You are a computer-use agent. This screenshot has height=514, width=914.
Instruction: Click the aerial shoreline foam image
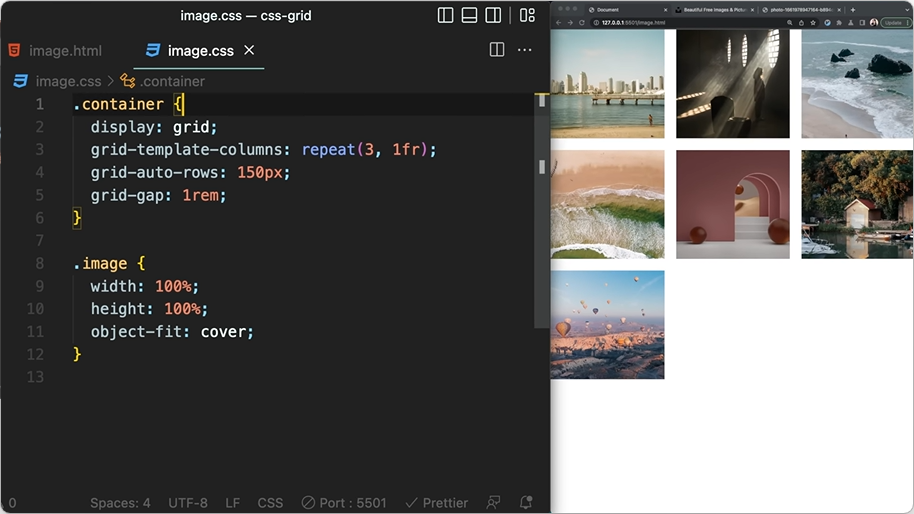pyautogui.click(x=607, y=204)
